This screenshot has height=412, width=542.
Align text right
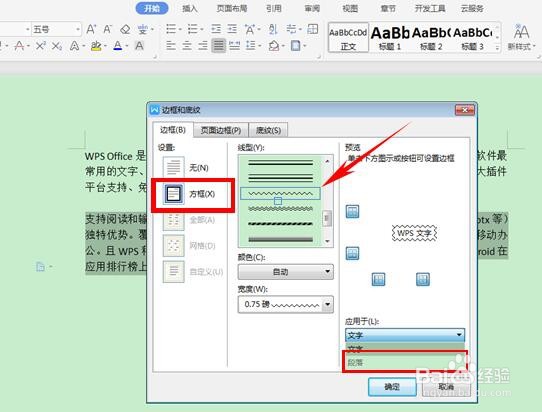point(203,46)
